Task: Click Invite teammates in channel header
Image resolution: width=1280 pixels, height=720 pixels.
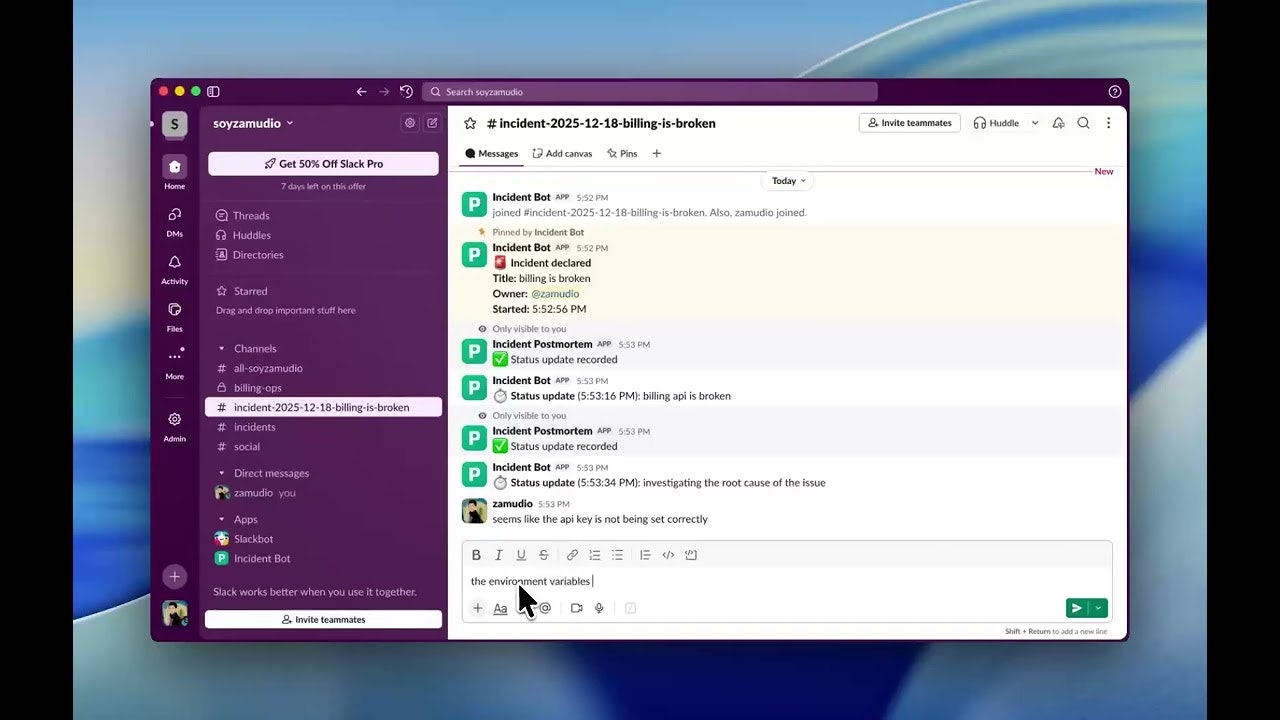Action: (910, 123)
